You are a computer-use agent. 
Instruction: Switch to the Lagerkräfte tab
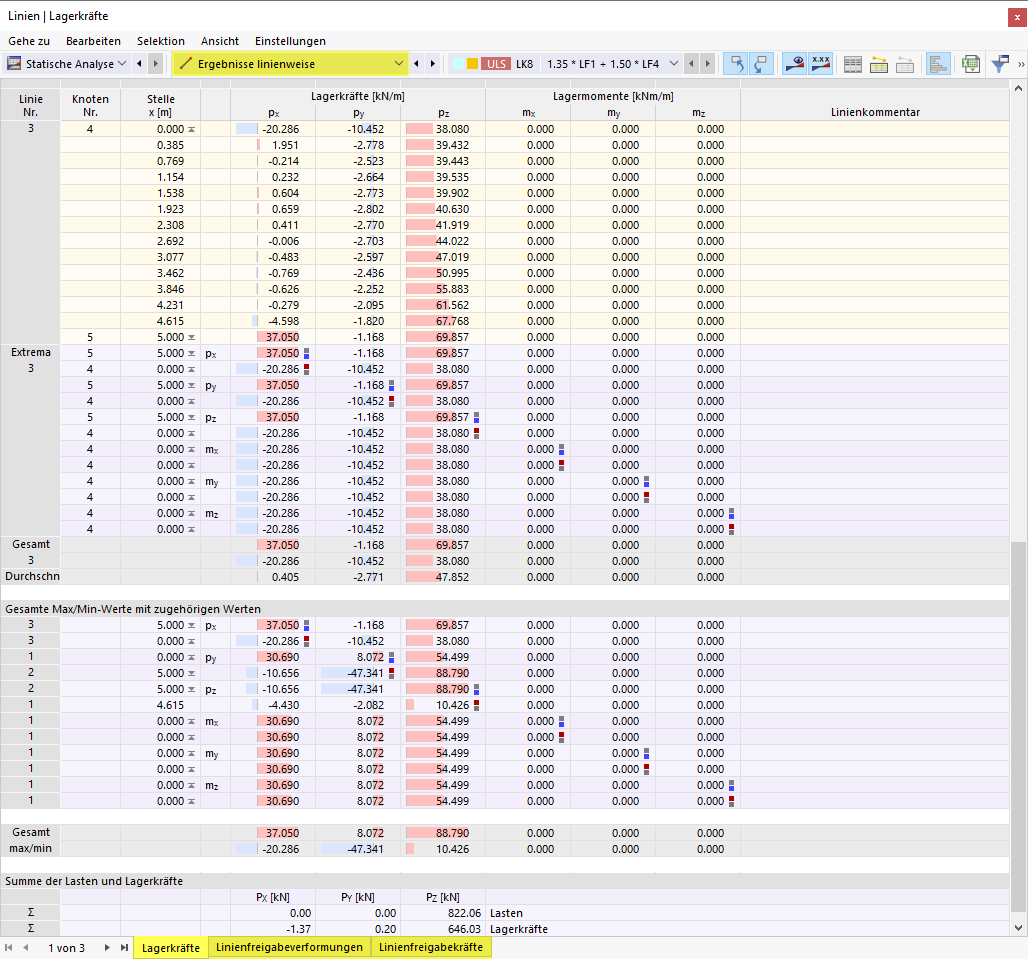(170, 948)
